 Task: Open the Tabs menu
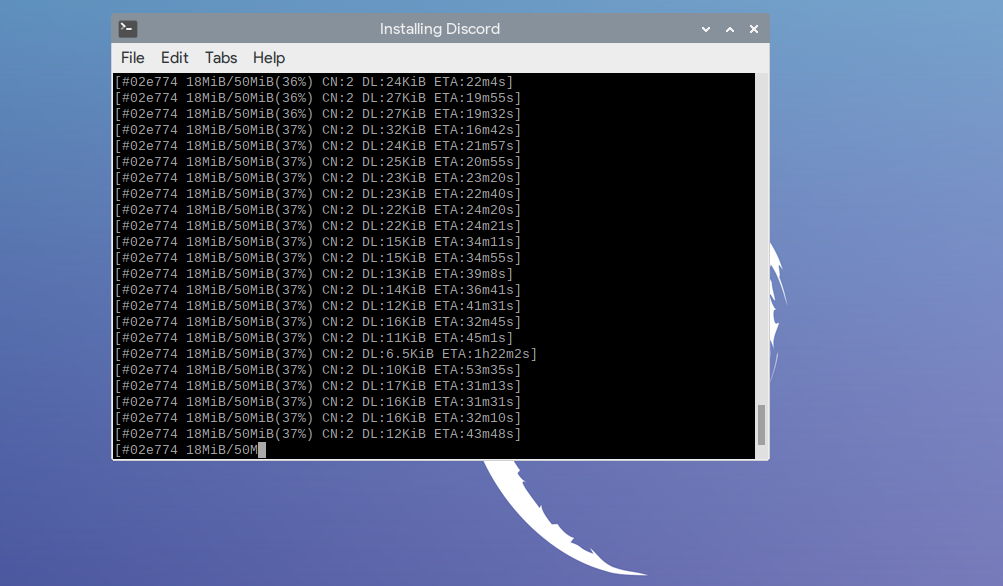coord(221,58)
